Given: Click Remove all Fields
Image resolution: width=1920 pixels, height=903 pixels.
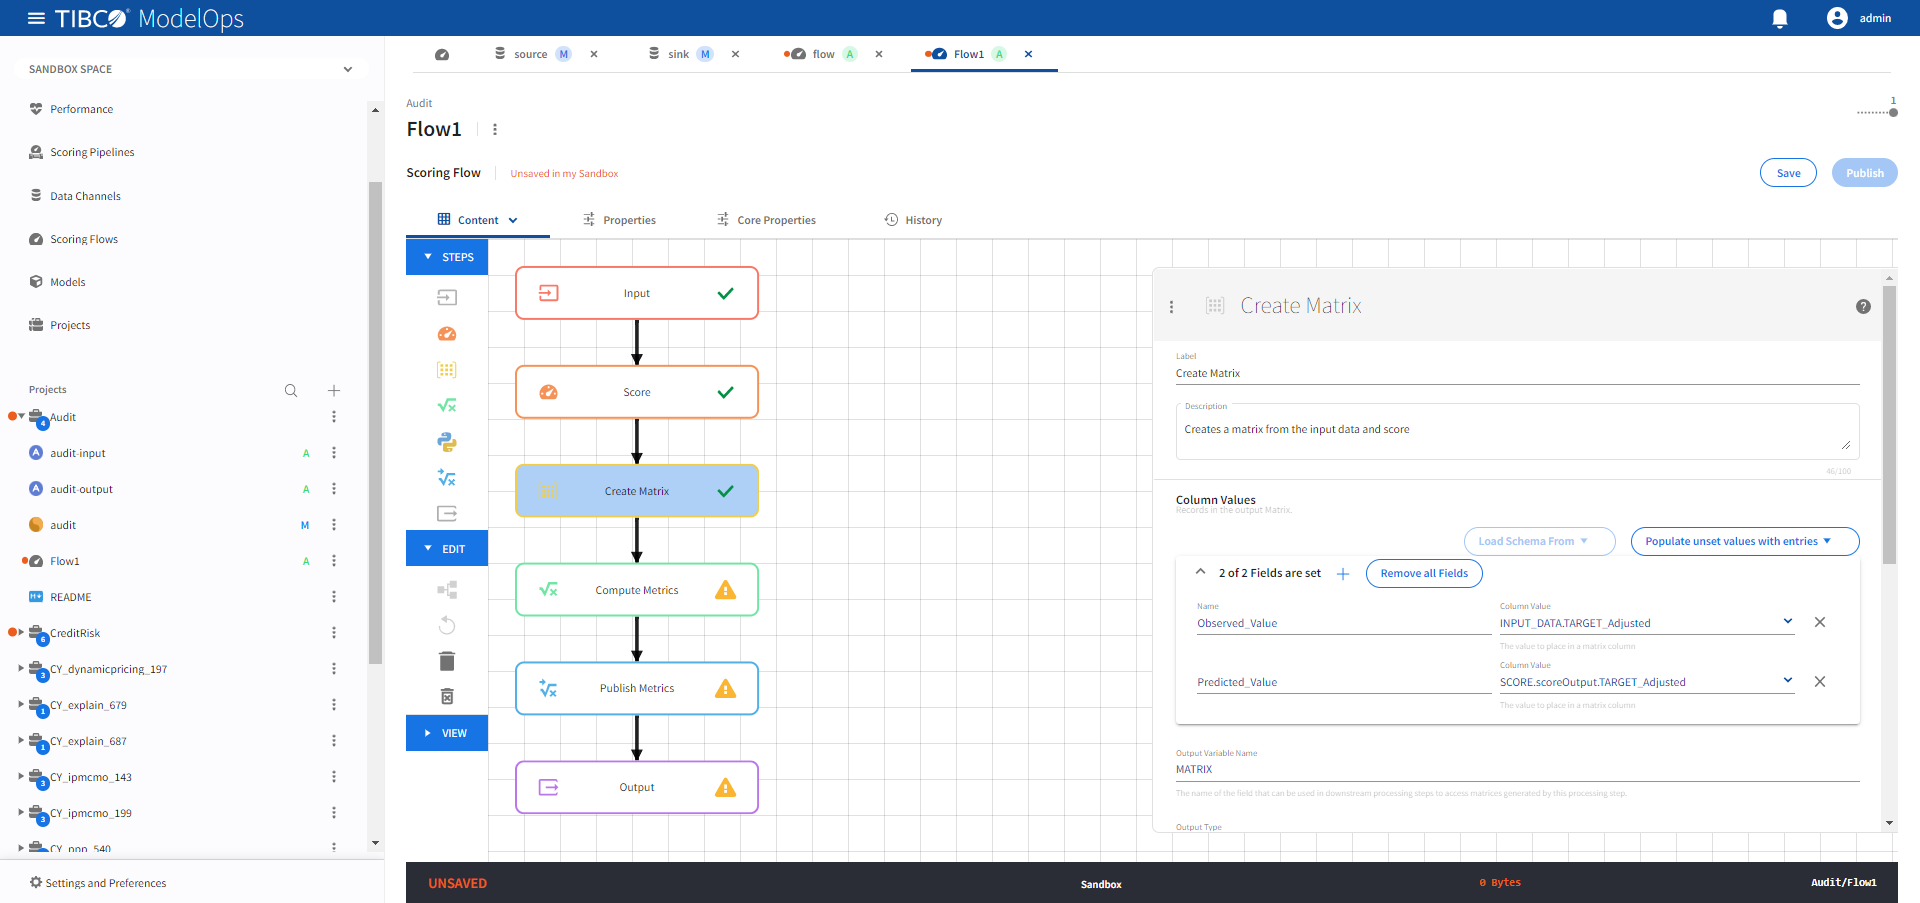Looking at the screenshot, I should click(x=1424, y=573).
